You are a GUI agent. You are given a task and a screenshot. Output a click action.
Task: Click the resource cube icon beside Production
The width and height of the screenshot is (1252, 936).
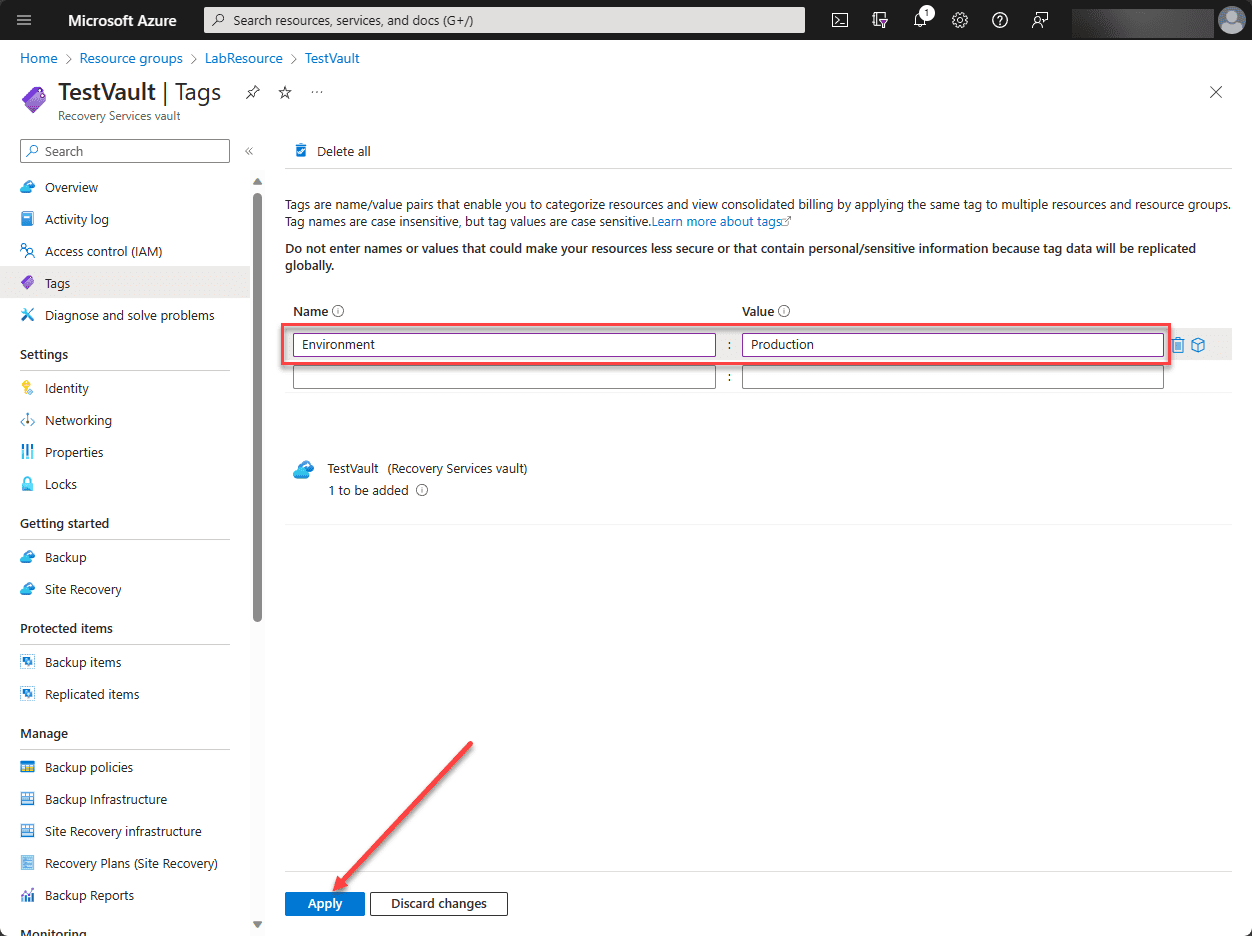[1198, 345]
